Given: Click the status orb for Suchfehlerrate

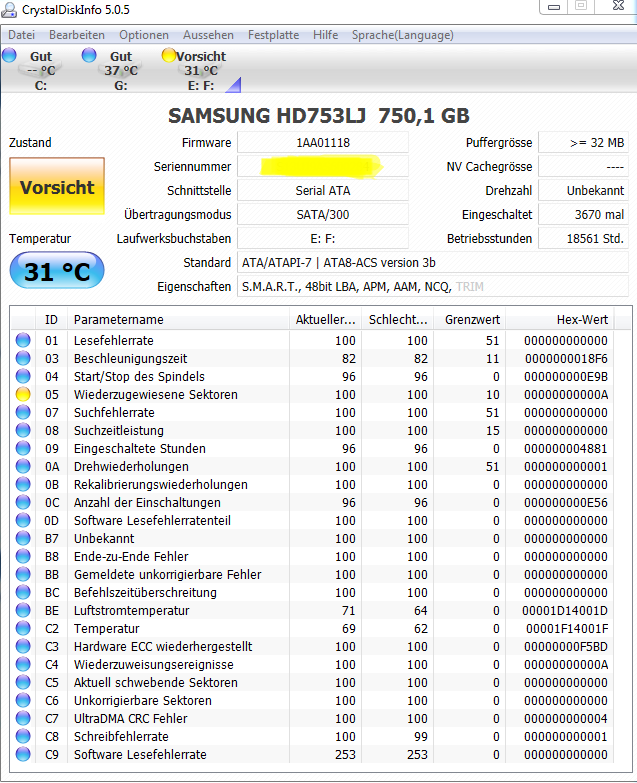Looking at the screenshot, I should coord(23,412).
